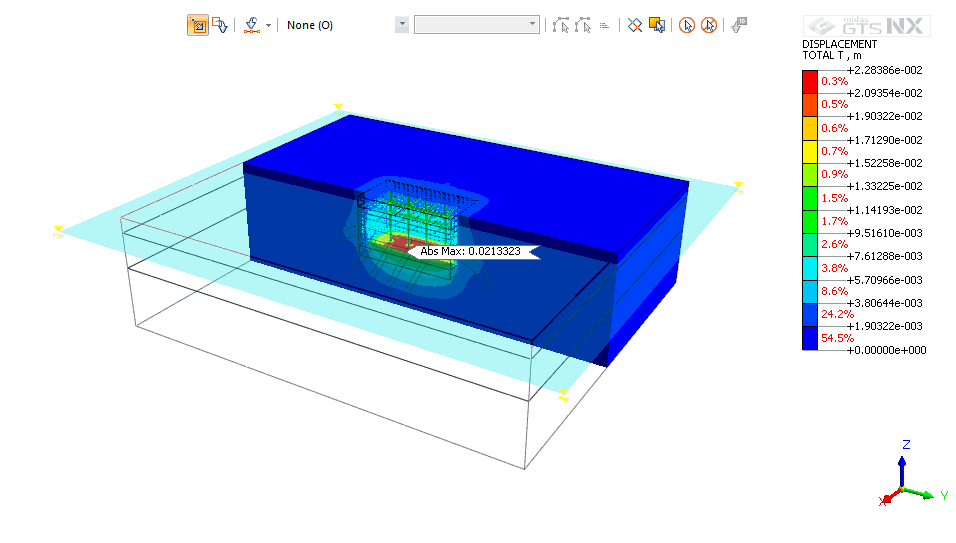Expand the None (O) selection dropdown
The height and width of the screenshot is (543, 956).
[401, 25]
